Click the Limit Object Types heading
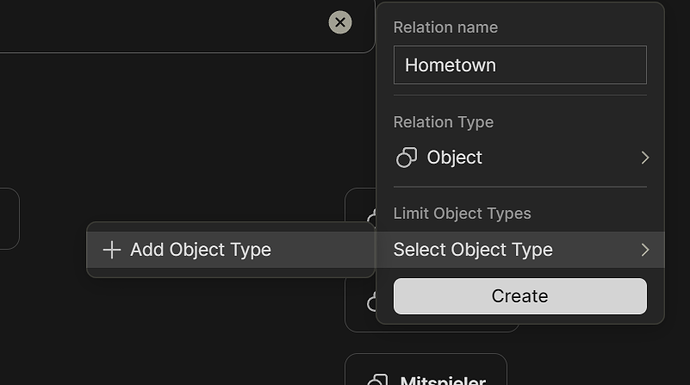This screenshot has height=385, width=690. pos(462,213)
